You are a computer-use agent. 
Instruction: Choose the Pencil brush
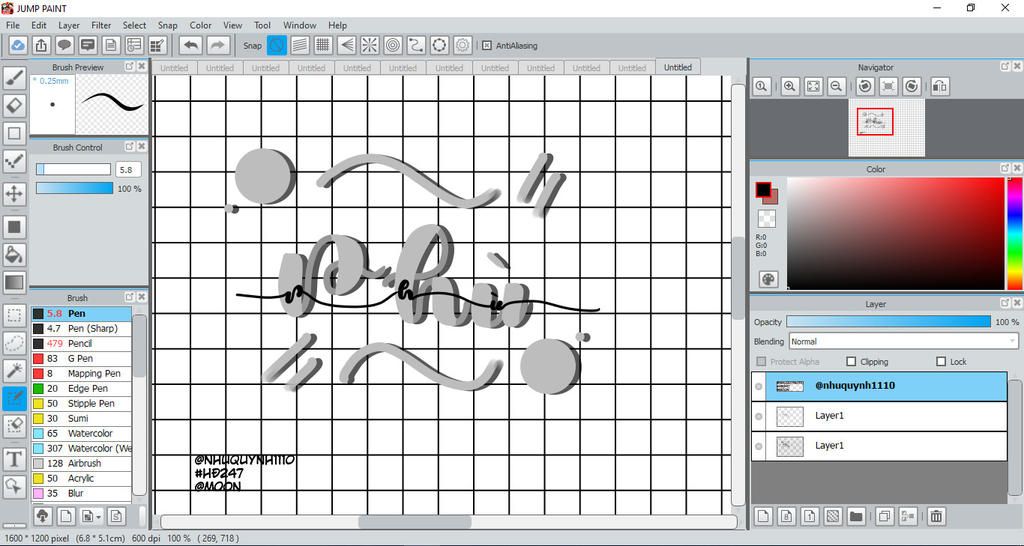coord(81,344)
